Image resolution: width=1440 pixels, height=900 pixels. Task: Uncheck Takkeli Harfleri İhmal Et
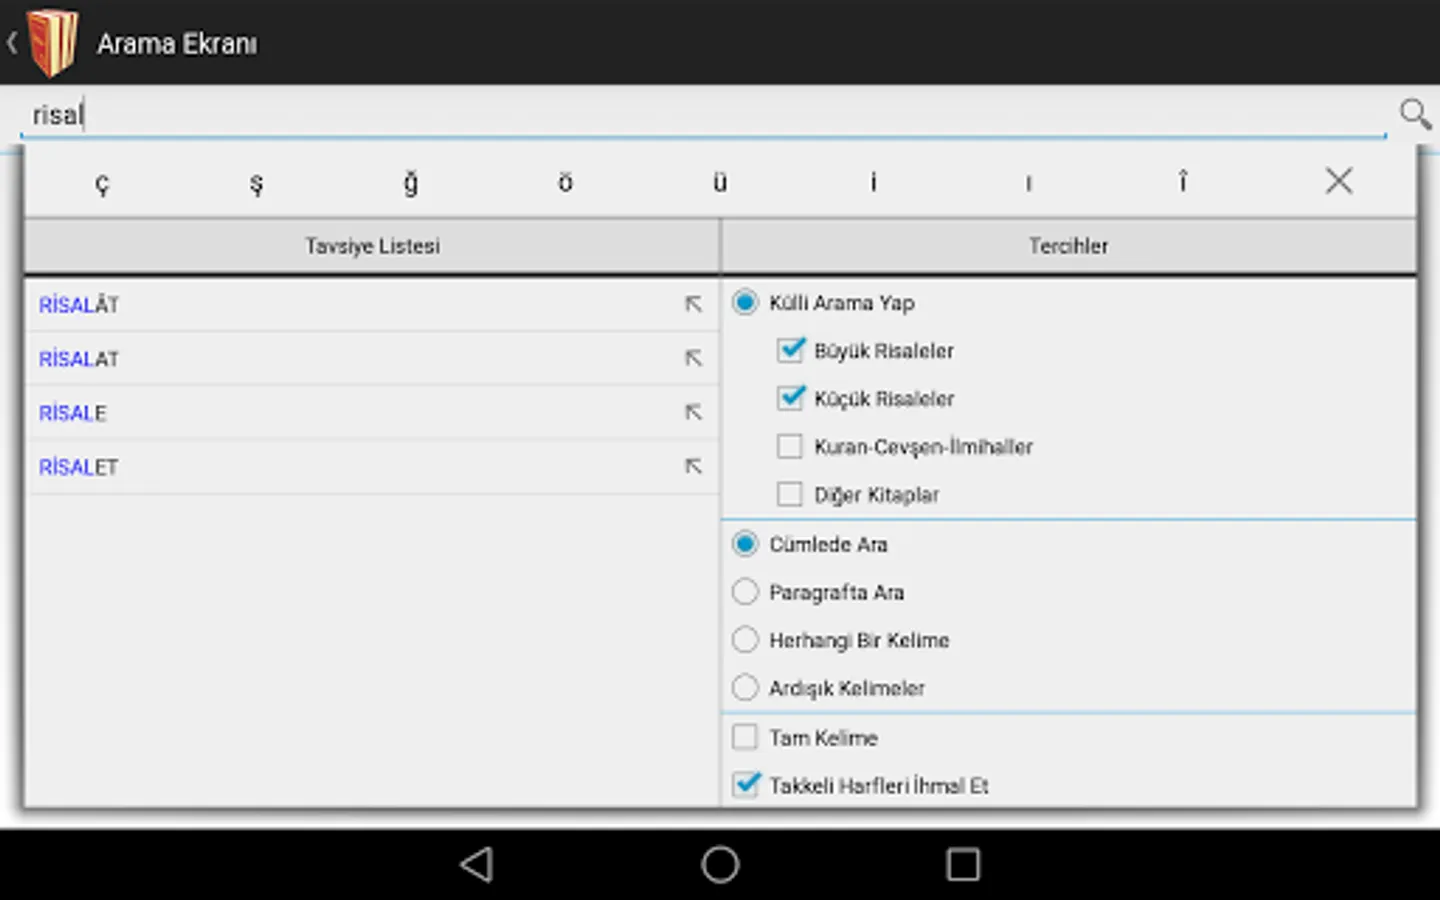745,785
